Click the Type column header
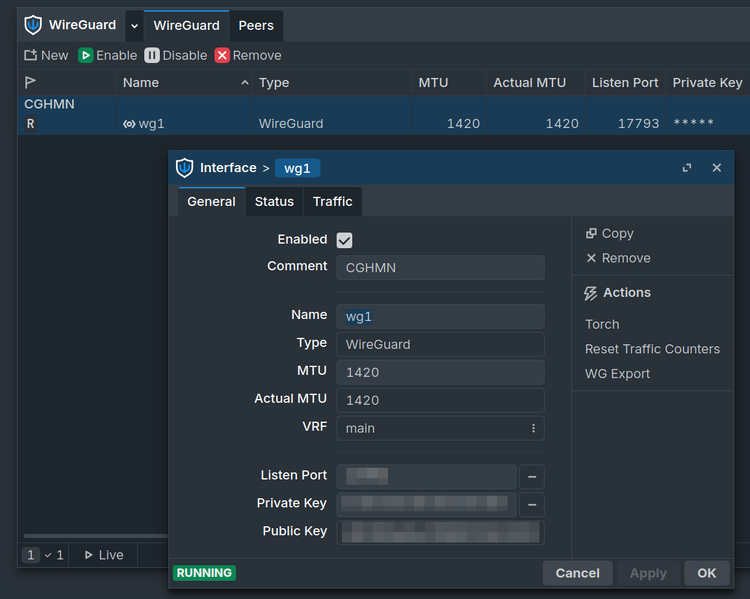Viewport: 750px width, 599px height. pyautogui.click(x=331, y=83)
